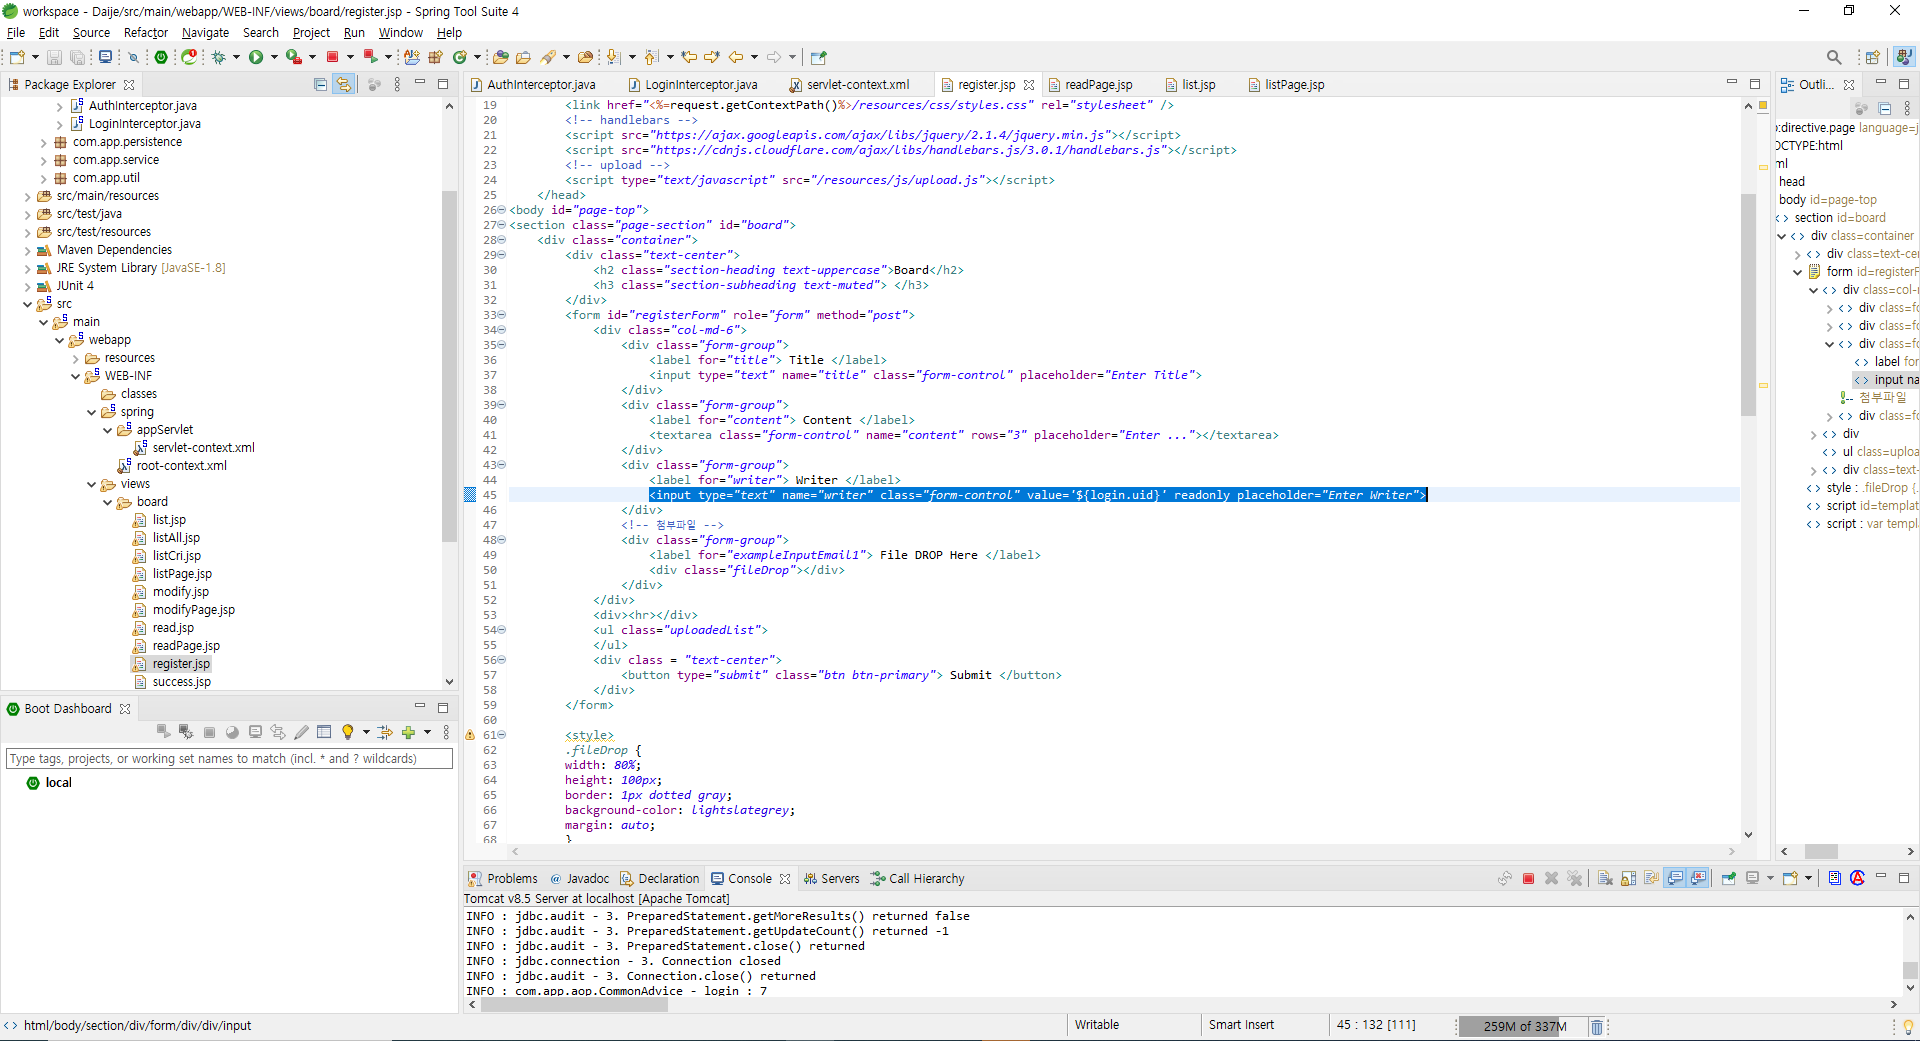The width and height of the screenshot is (1920, 1041).
Task: Collapse line 33 form fold marker
Action: click(x=502, y=315)
